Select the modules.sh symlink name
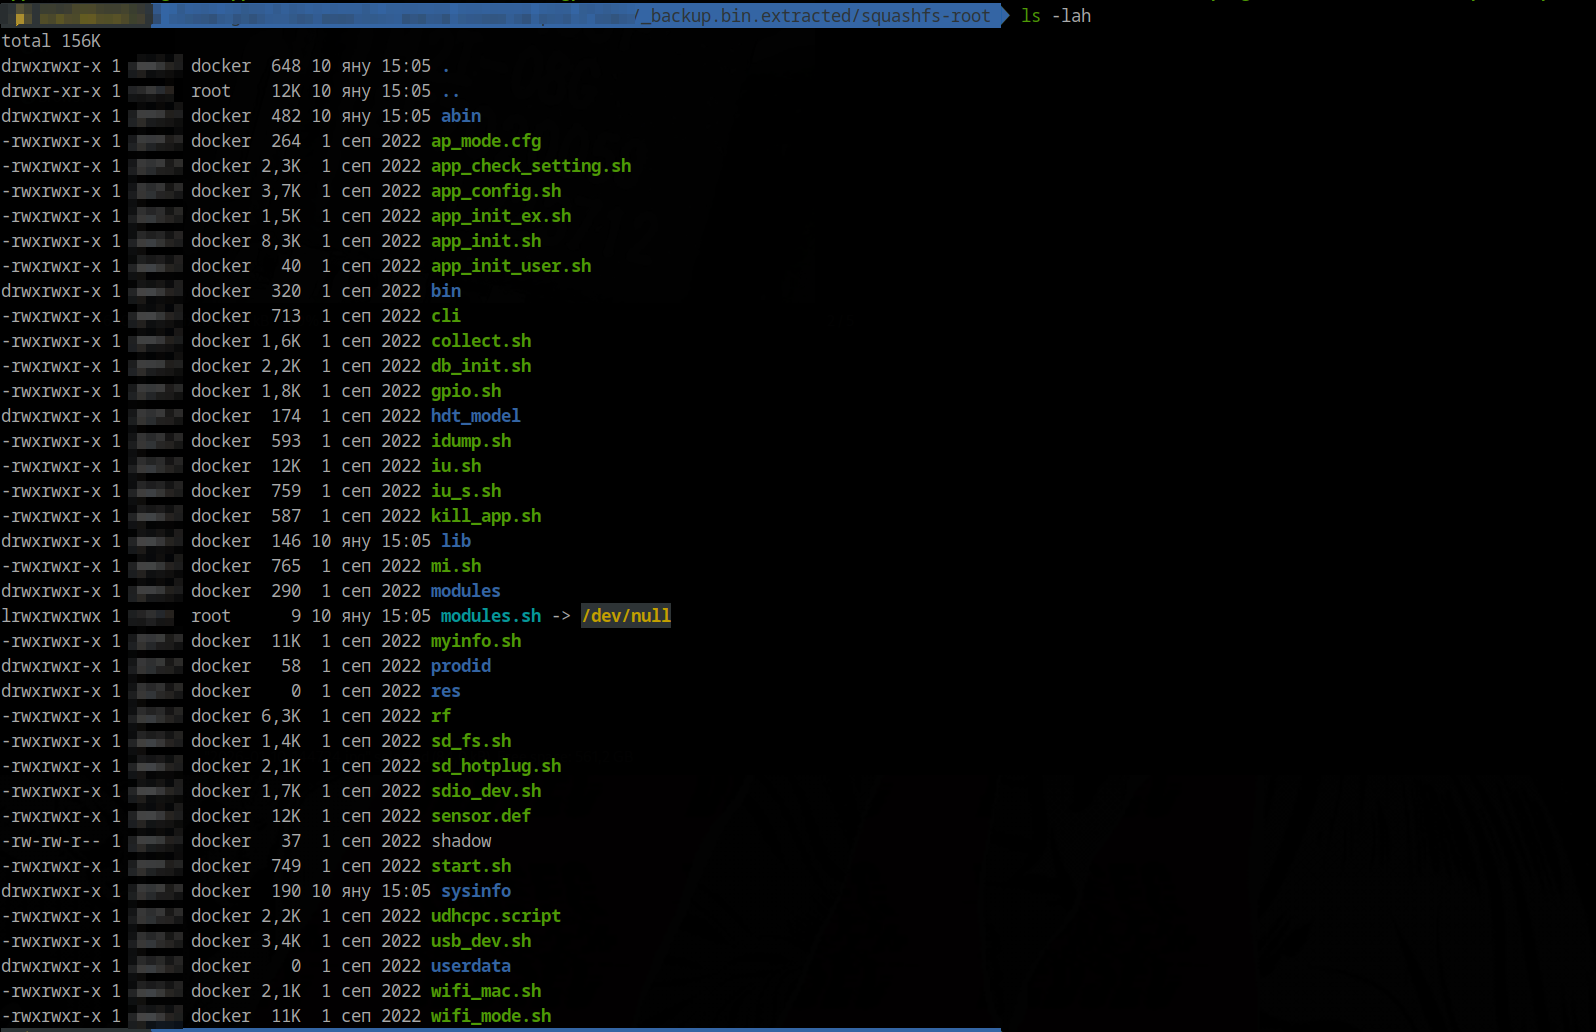1596x1032 pixels. coord(491,616)
